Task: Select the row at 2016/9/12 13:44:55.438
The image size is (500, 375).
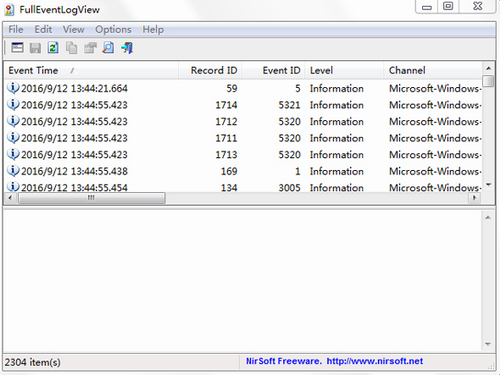Action: pos(243,171)
